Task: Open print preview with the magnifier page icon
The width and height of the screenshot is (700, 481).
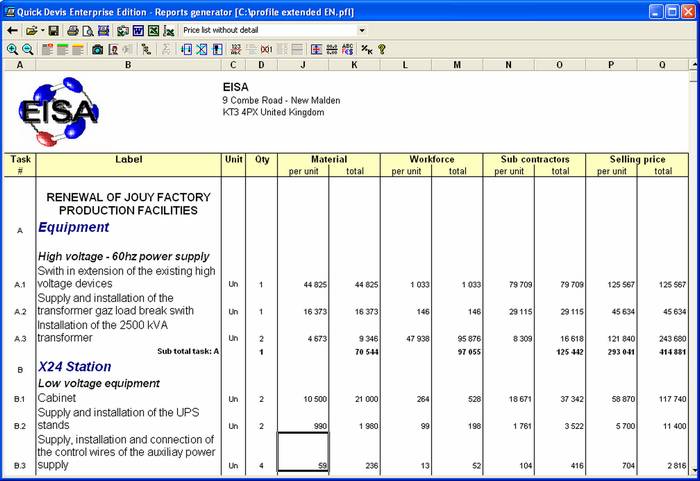Action: pos(88,31)
